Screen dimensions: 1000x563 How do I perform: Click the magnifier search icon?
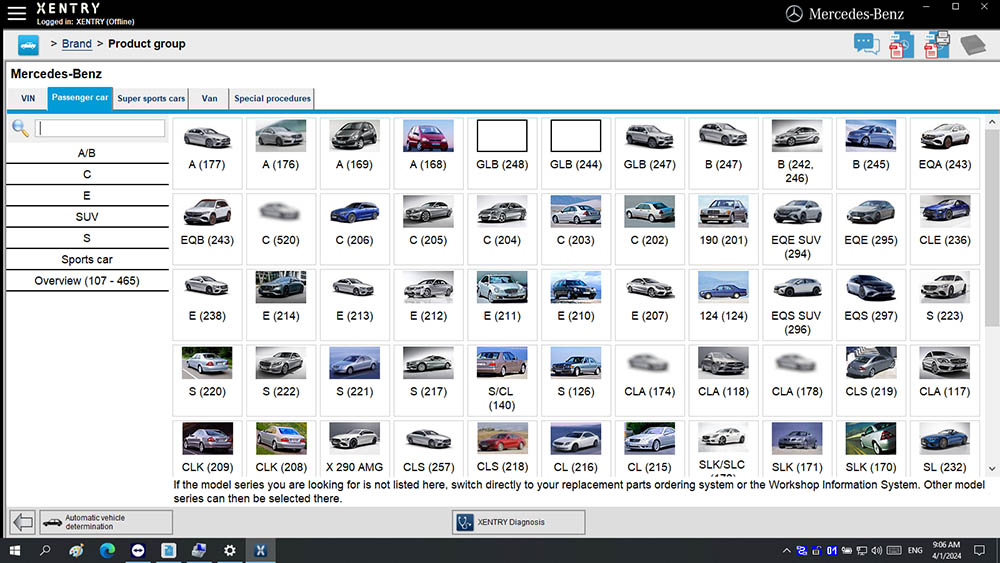click(20, 128)
